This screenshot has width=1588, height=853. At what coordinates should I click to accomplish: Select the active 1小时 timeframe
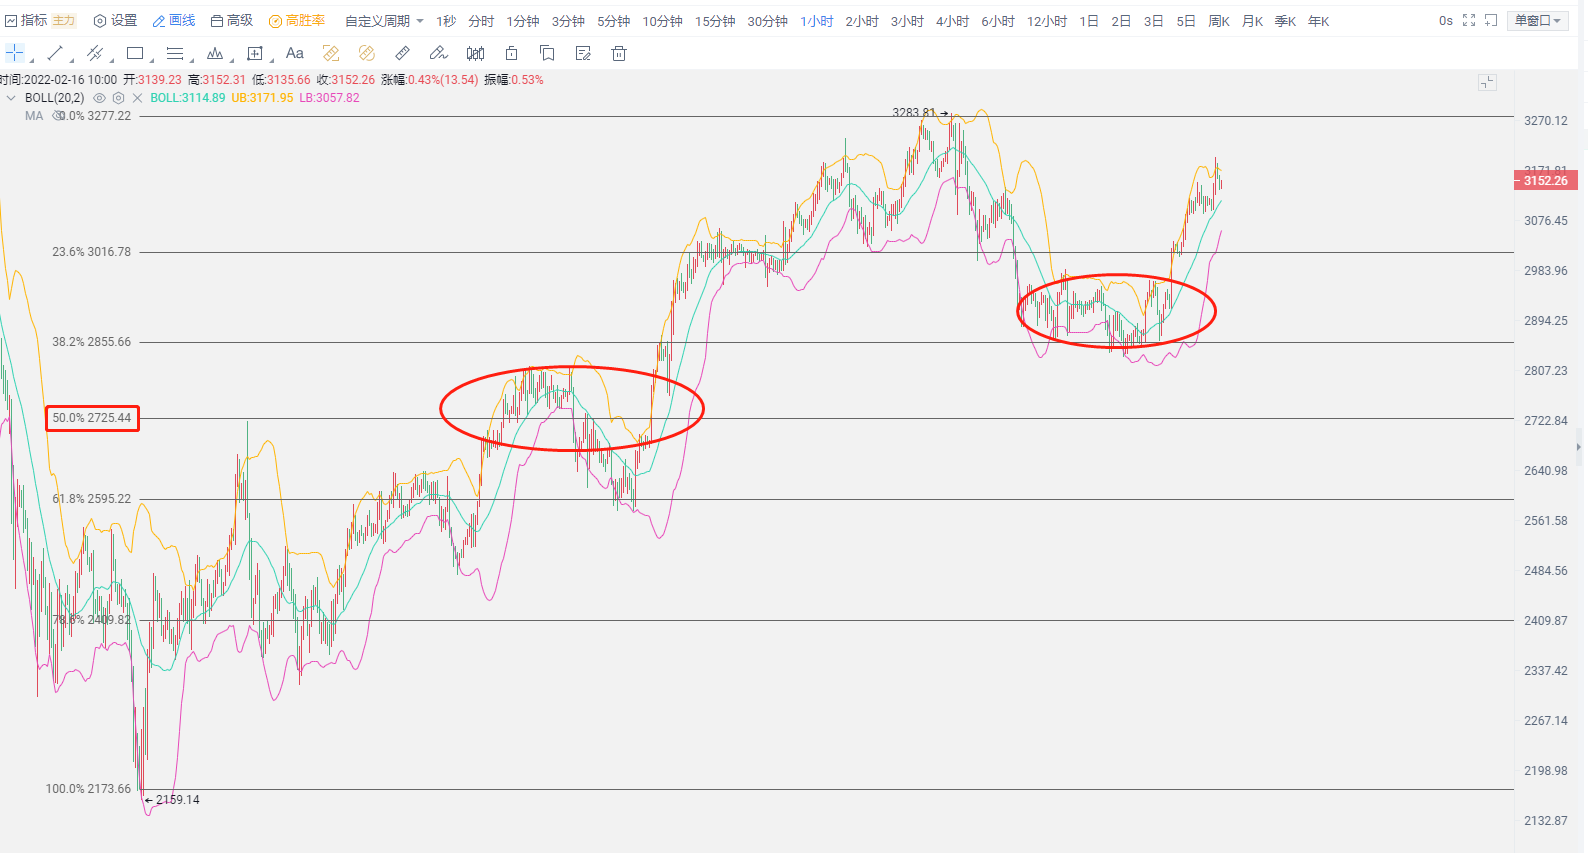tap(817, 21)
